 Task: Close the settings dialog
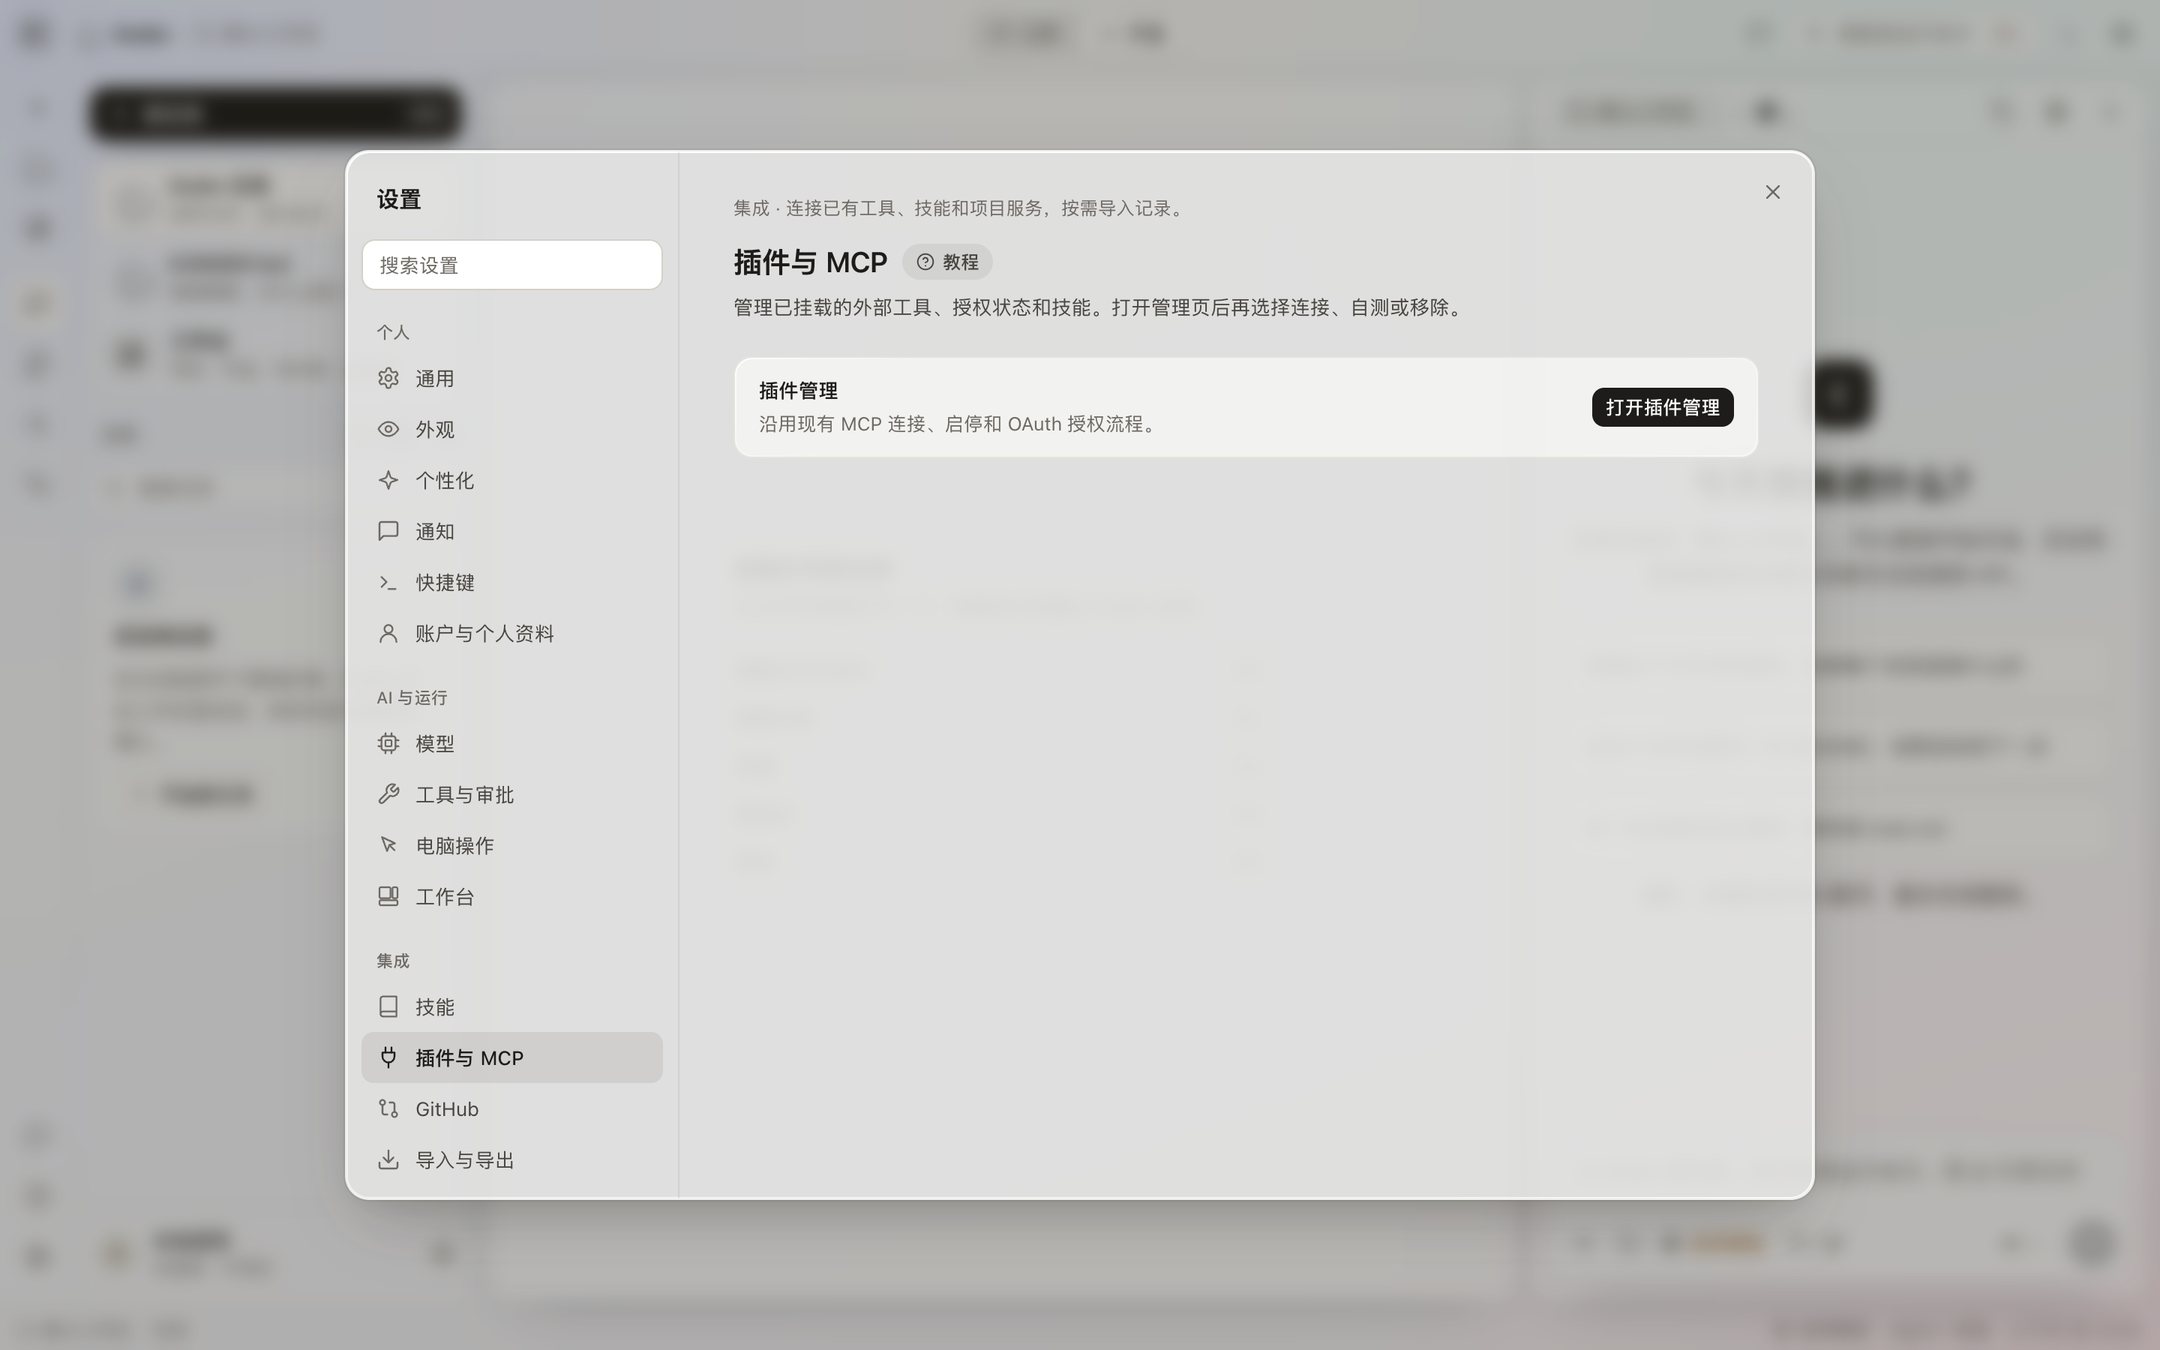click(1772, 192)
